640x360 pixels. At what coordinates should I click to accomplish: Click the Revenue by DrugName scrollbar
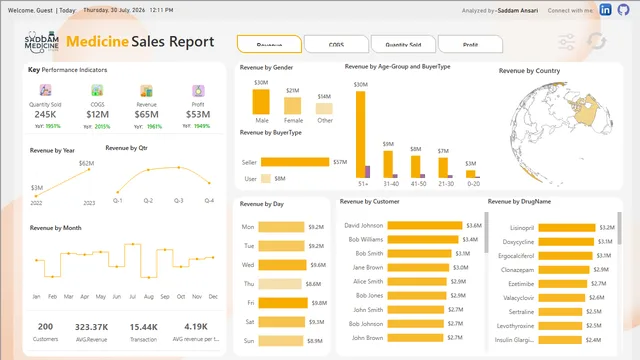pos(619,228)
